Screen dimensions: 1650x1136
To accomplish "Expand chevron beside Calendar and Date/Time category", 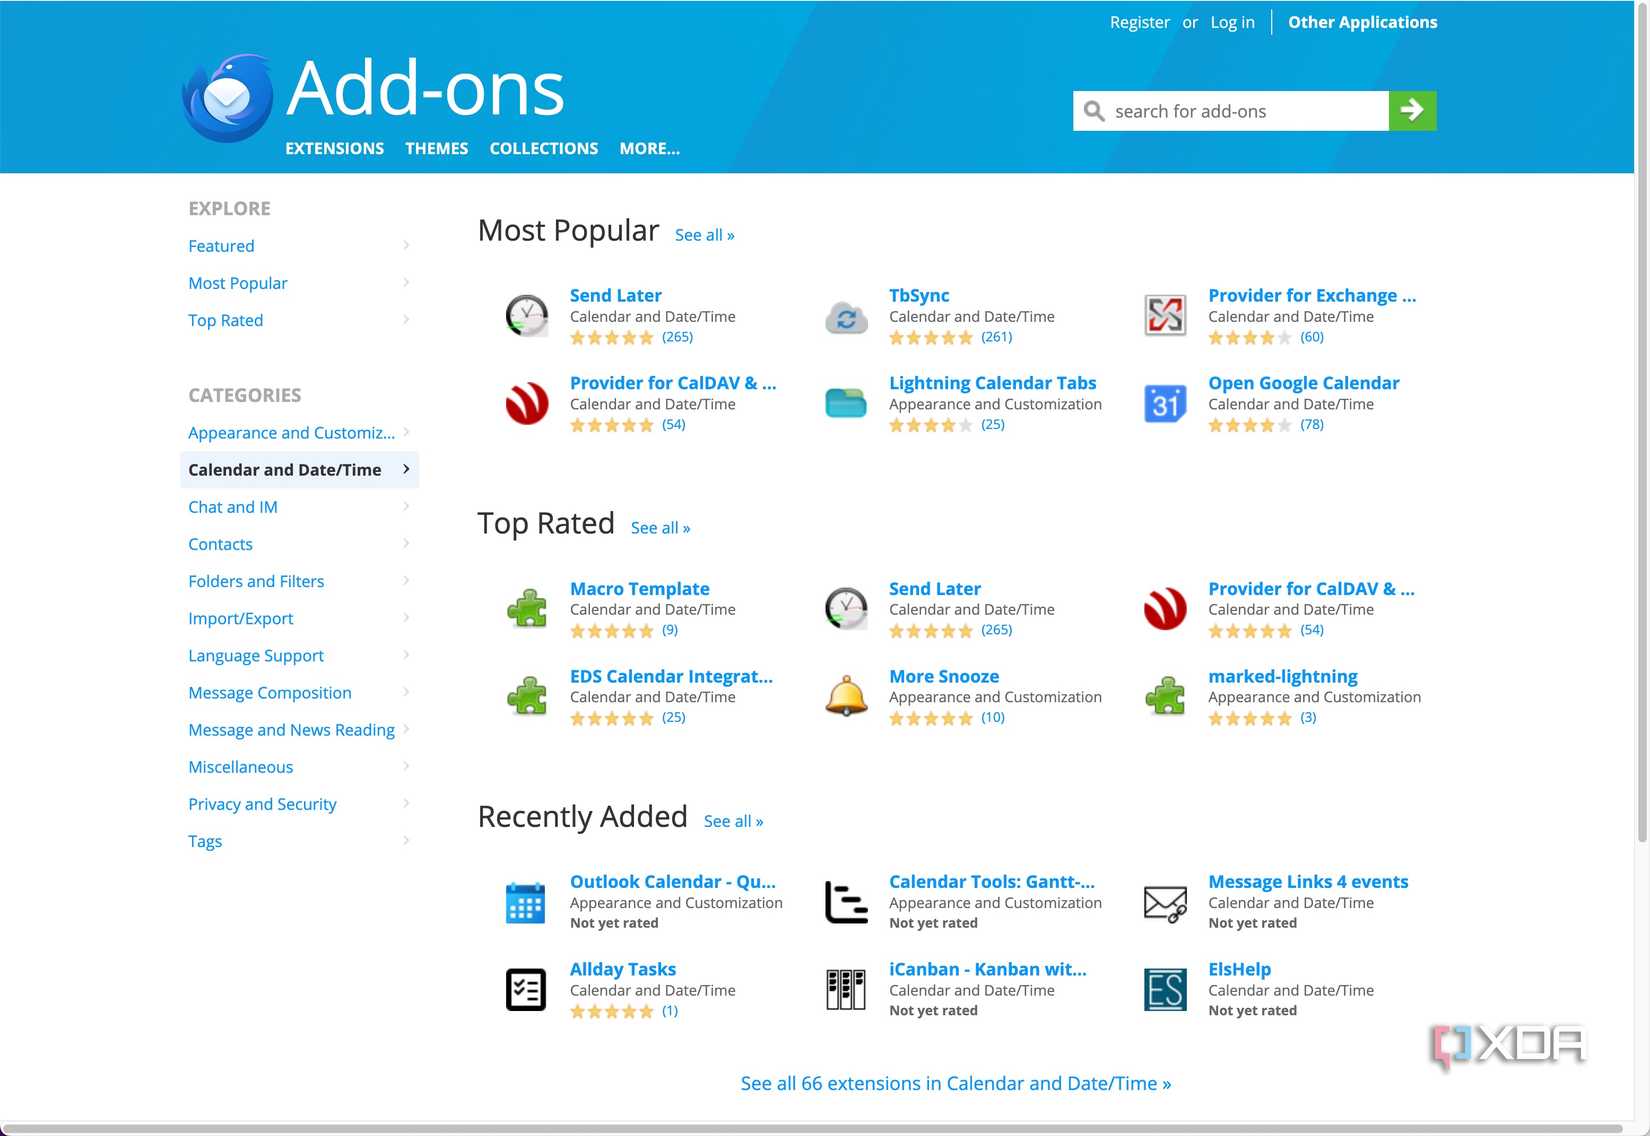I will [x=406, y=469].
